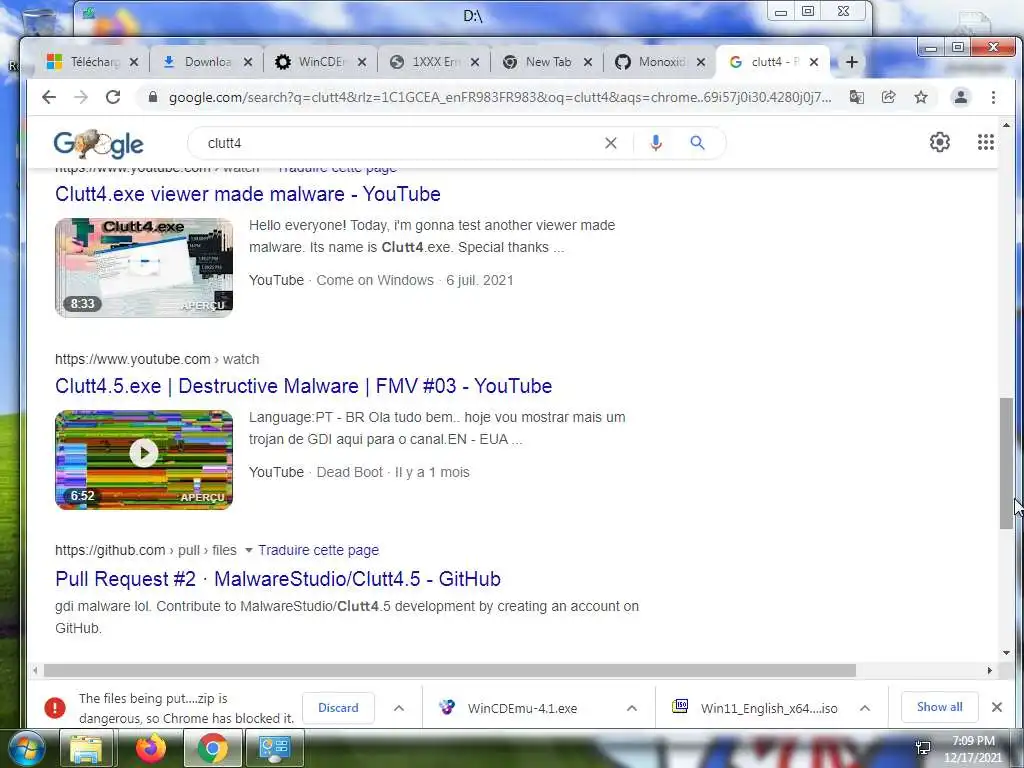Viewport: 1024px width, 768px height.
Task: Show all downloads
Action: click(x=939, y=707)
